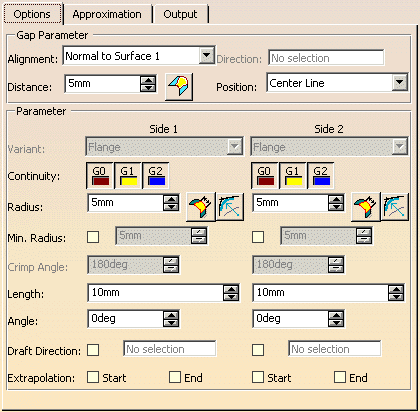Open the Alignment dropdown list
Screen dimensions: 420x412
click(x=207, y=56)
